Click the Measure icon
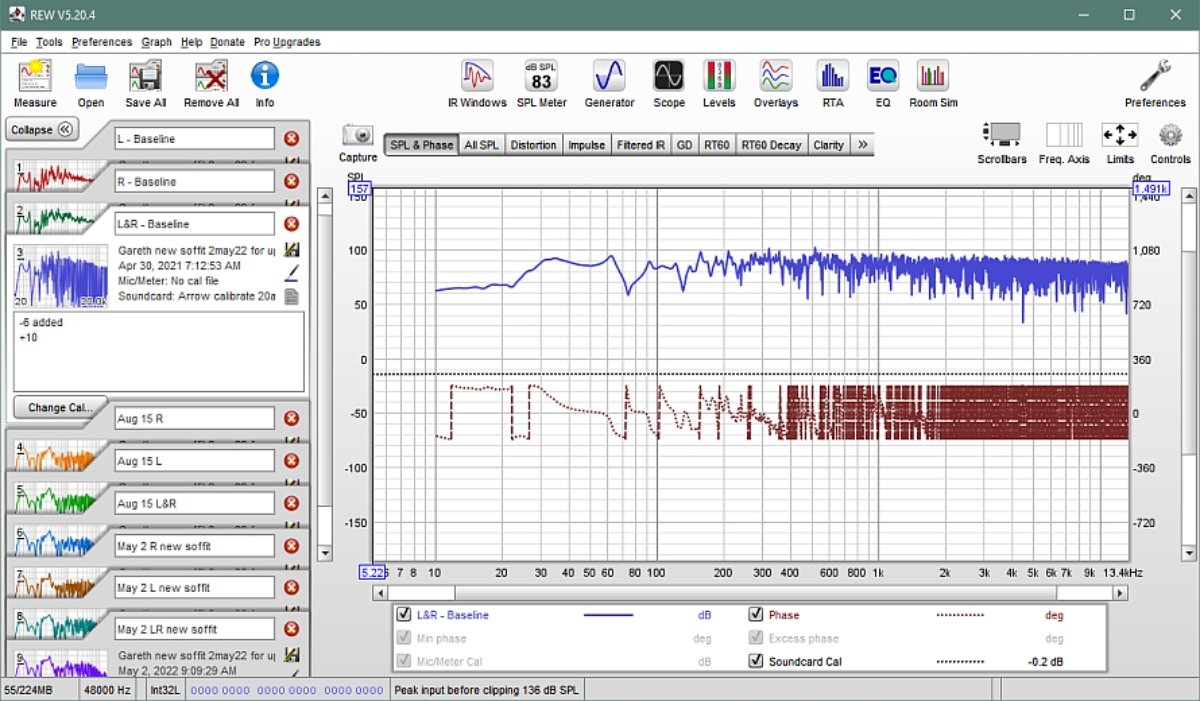 click(35, 77)
